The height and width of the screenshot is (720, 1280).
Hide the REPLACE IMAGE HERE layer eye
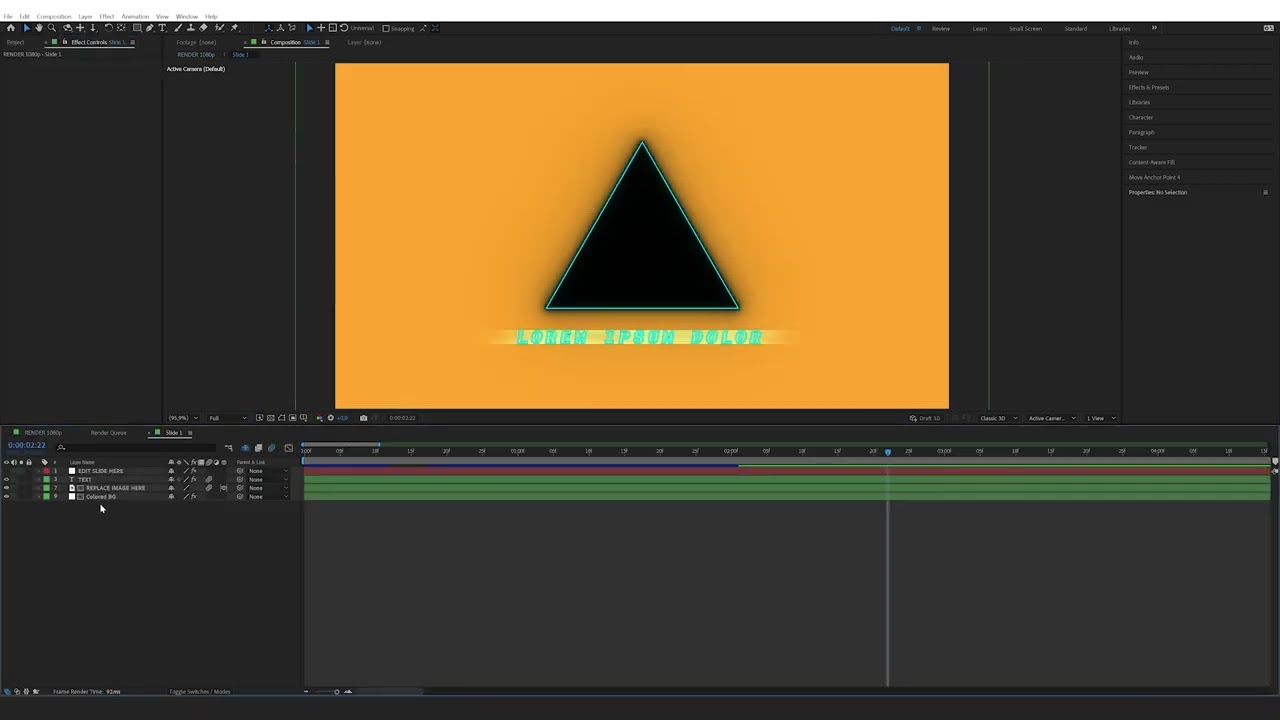6,488
